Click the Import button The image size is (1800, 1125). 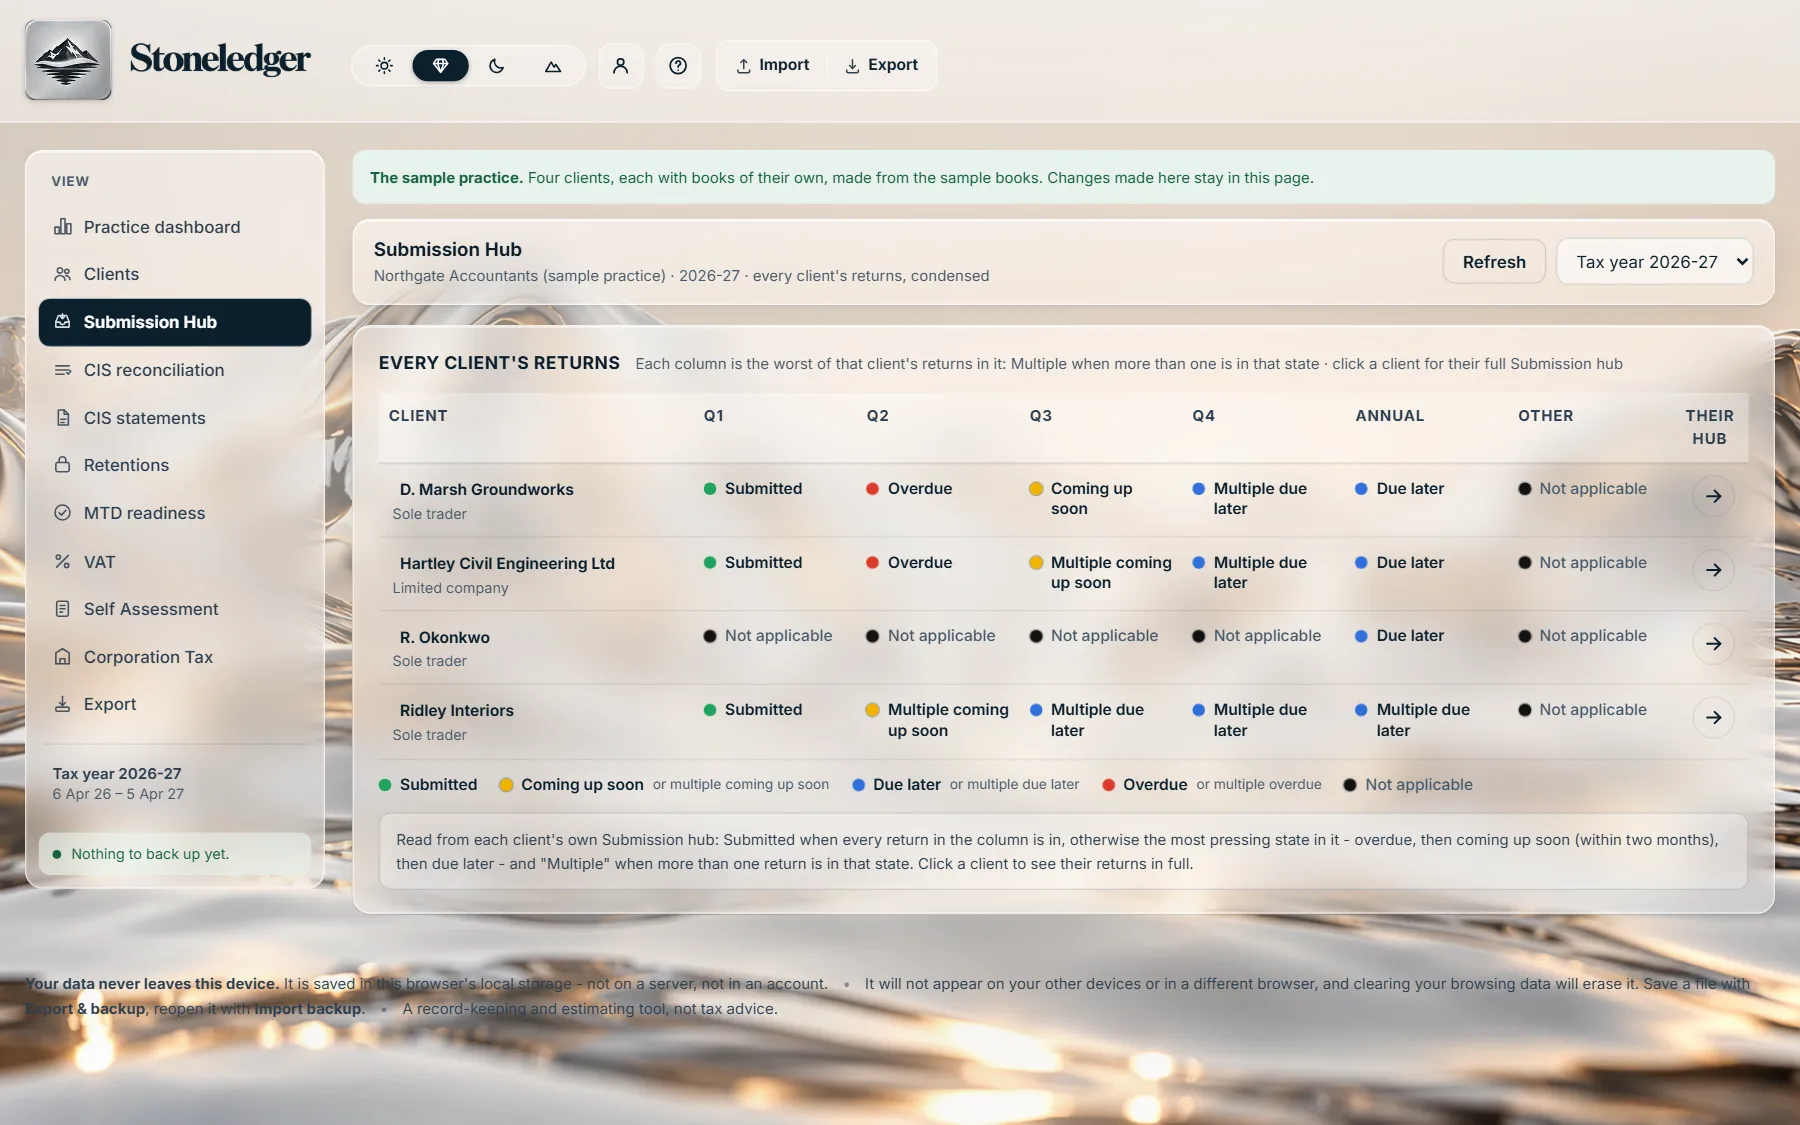[x=773, y=65]
